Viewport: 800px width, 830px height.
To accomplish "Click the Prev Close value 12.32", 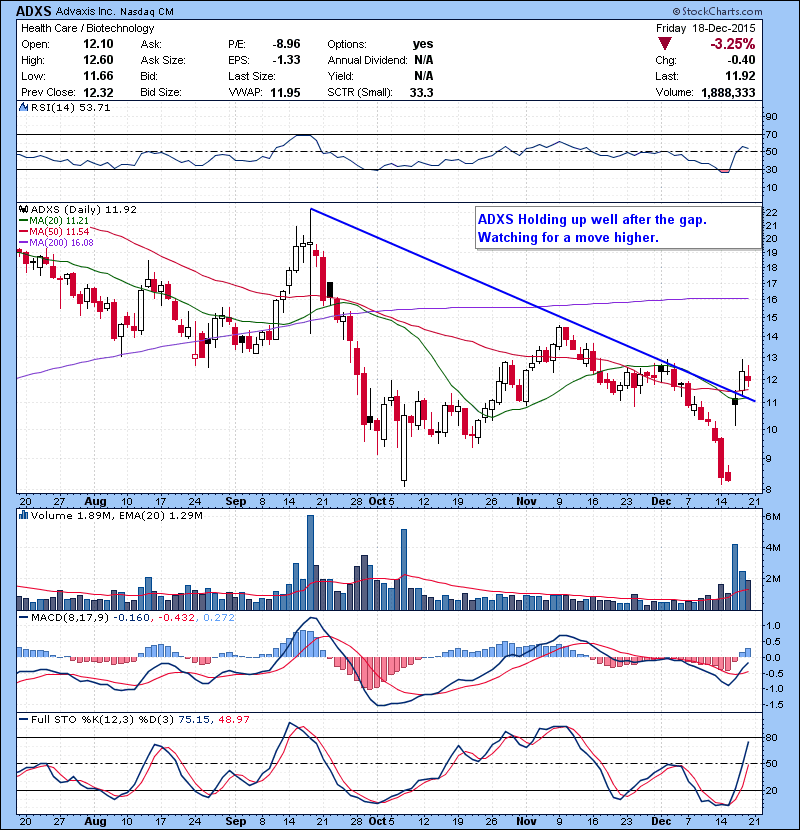I will [98, 93].
